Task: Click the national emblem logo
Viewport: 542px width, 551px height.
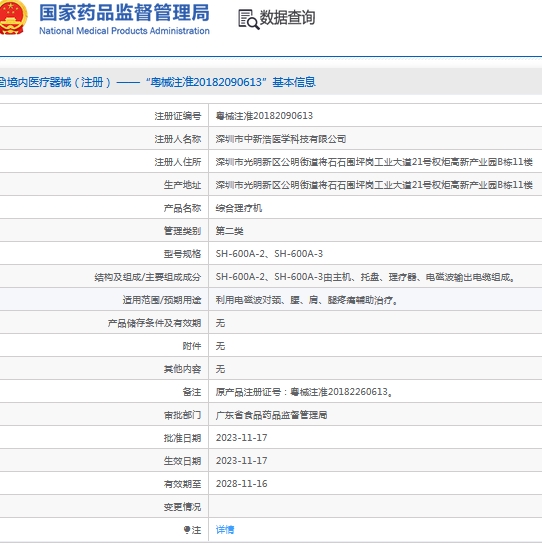Action: (x=13, y=18)
